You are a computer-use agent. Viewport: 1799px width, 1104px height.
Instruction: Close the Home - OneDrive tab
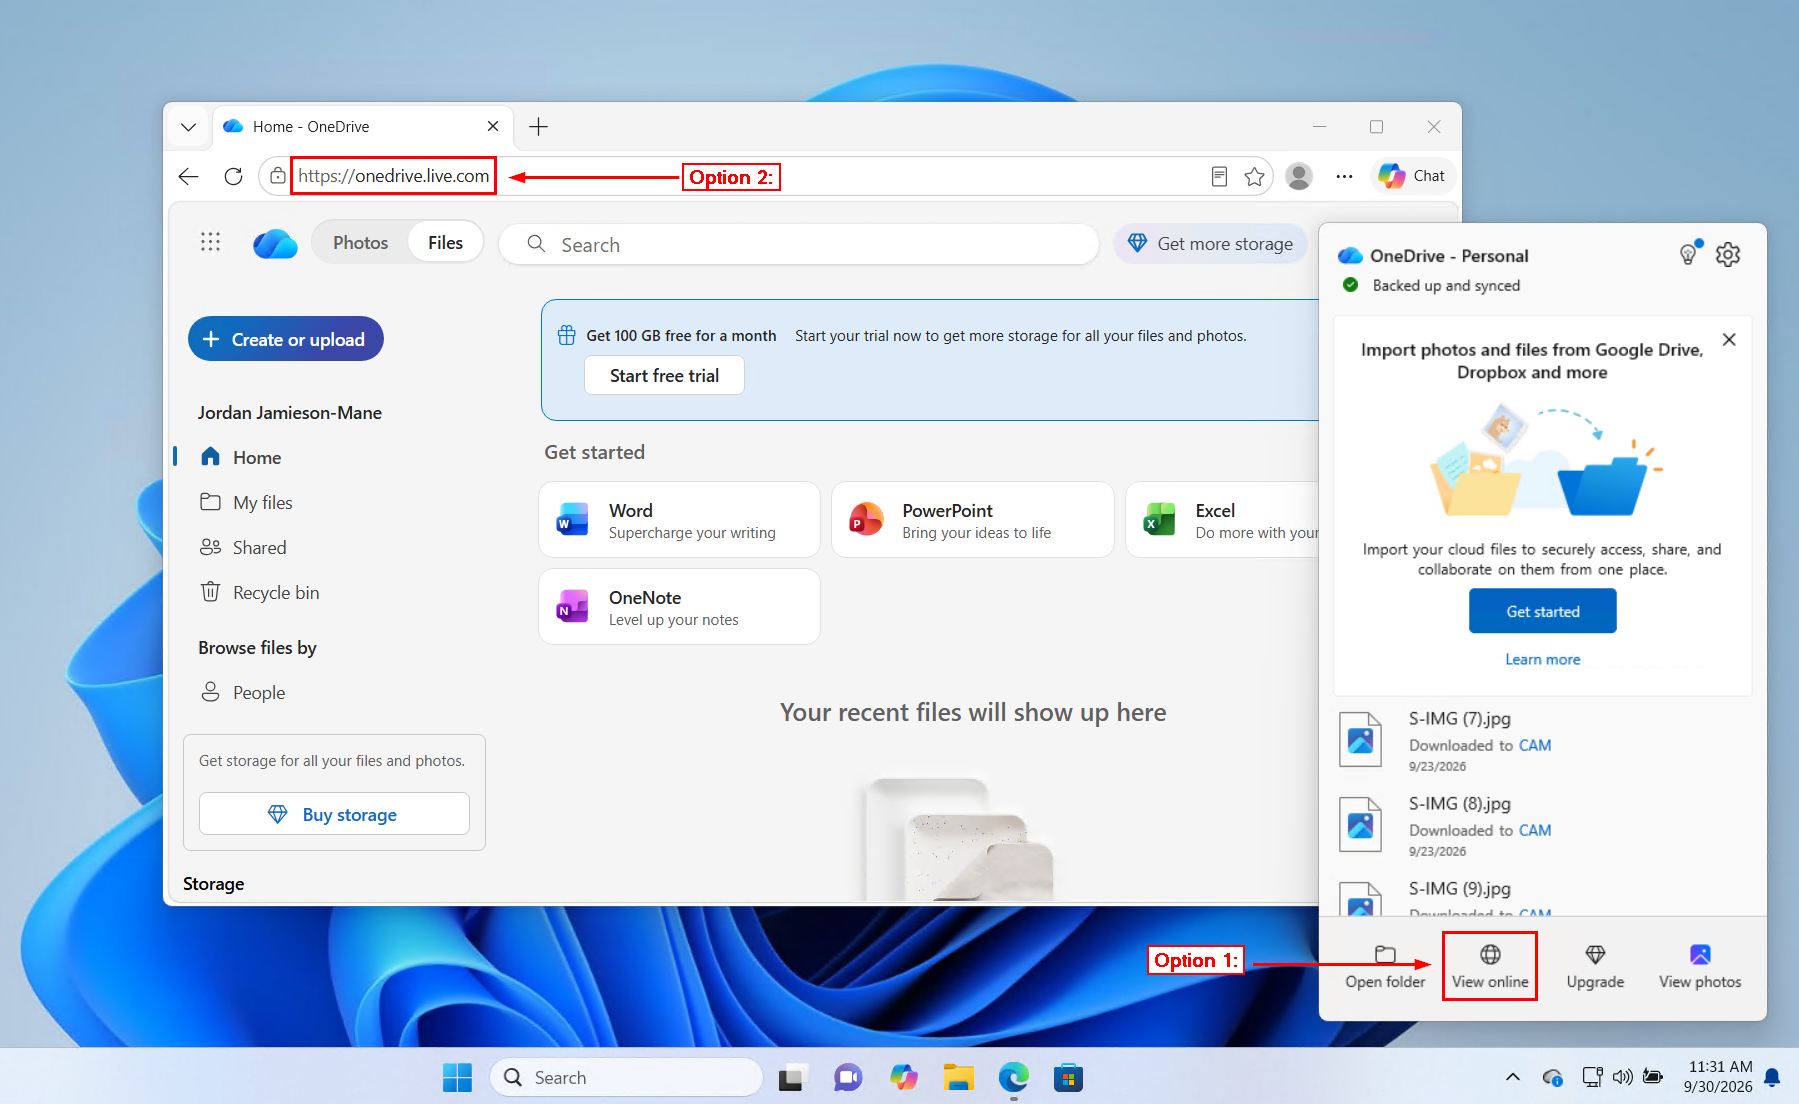493,126
